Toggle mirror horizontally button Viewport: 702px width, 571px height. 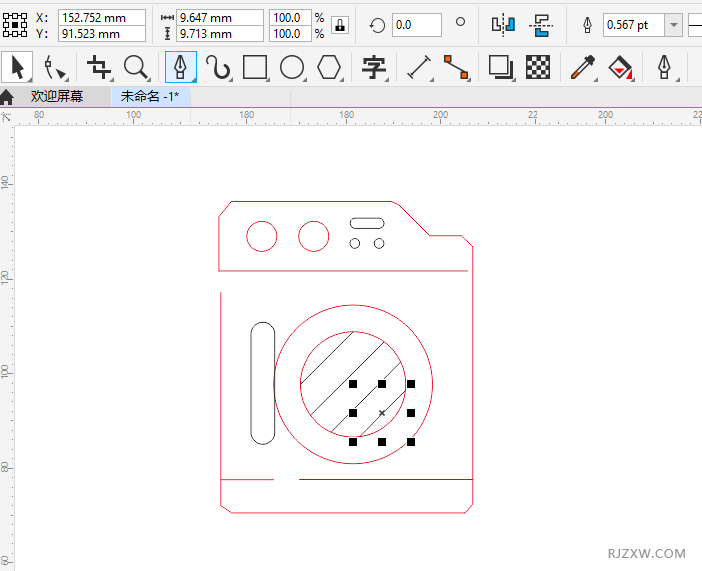click(503, 25)
